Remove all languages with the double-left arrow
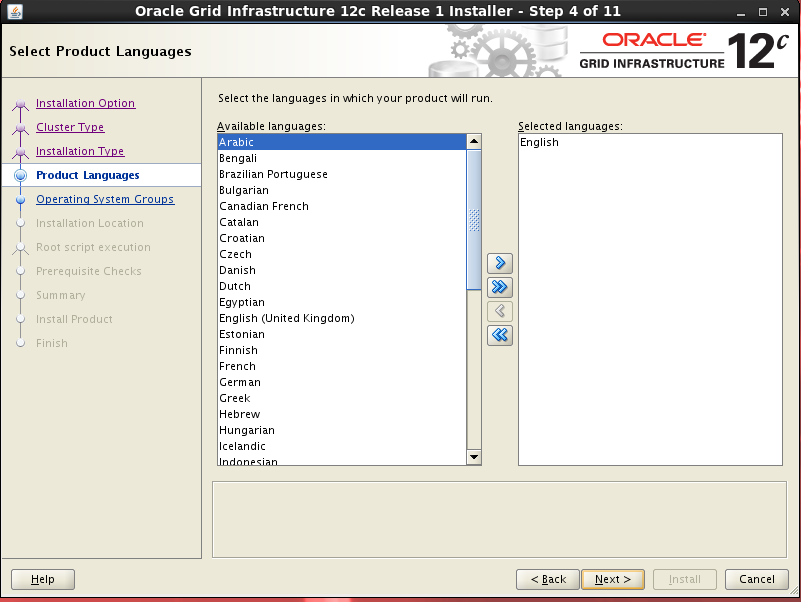The height and width of the screenshot is (602, 801). tap(500, 335)
